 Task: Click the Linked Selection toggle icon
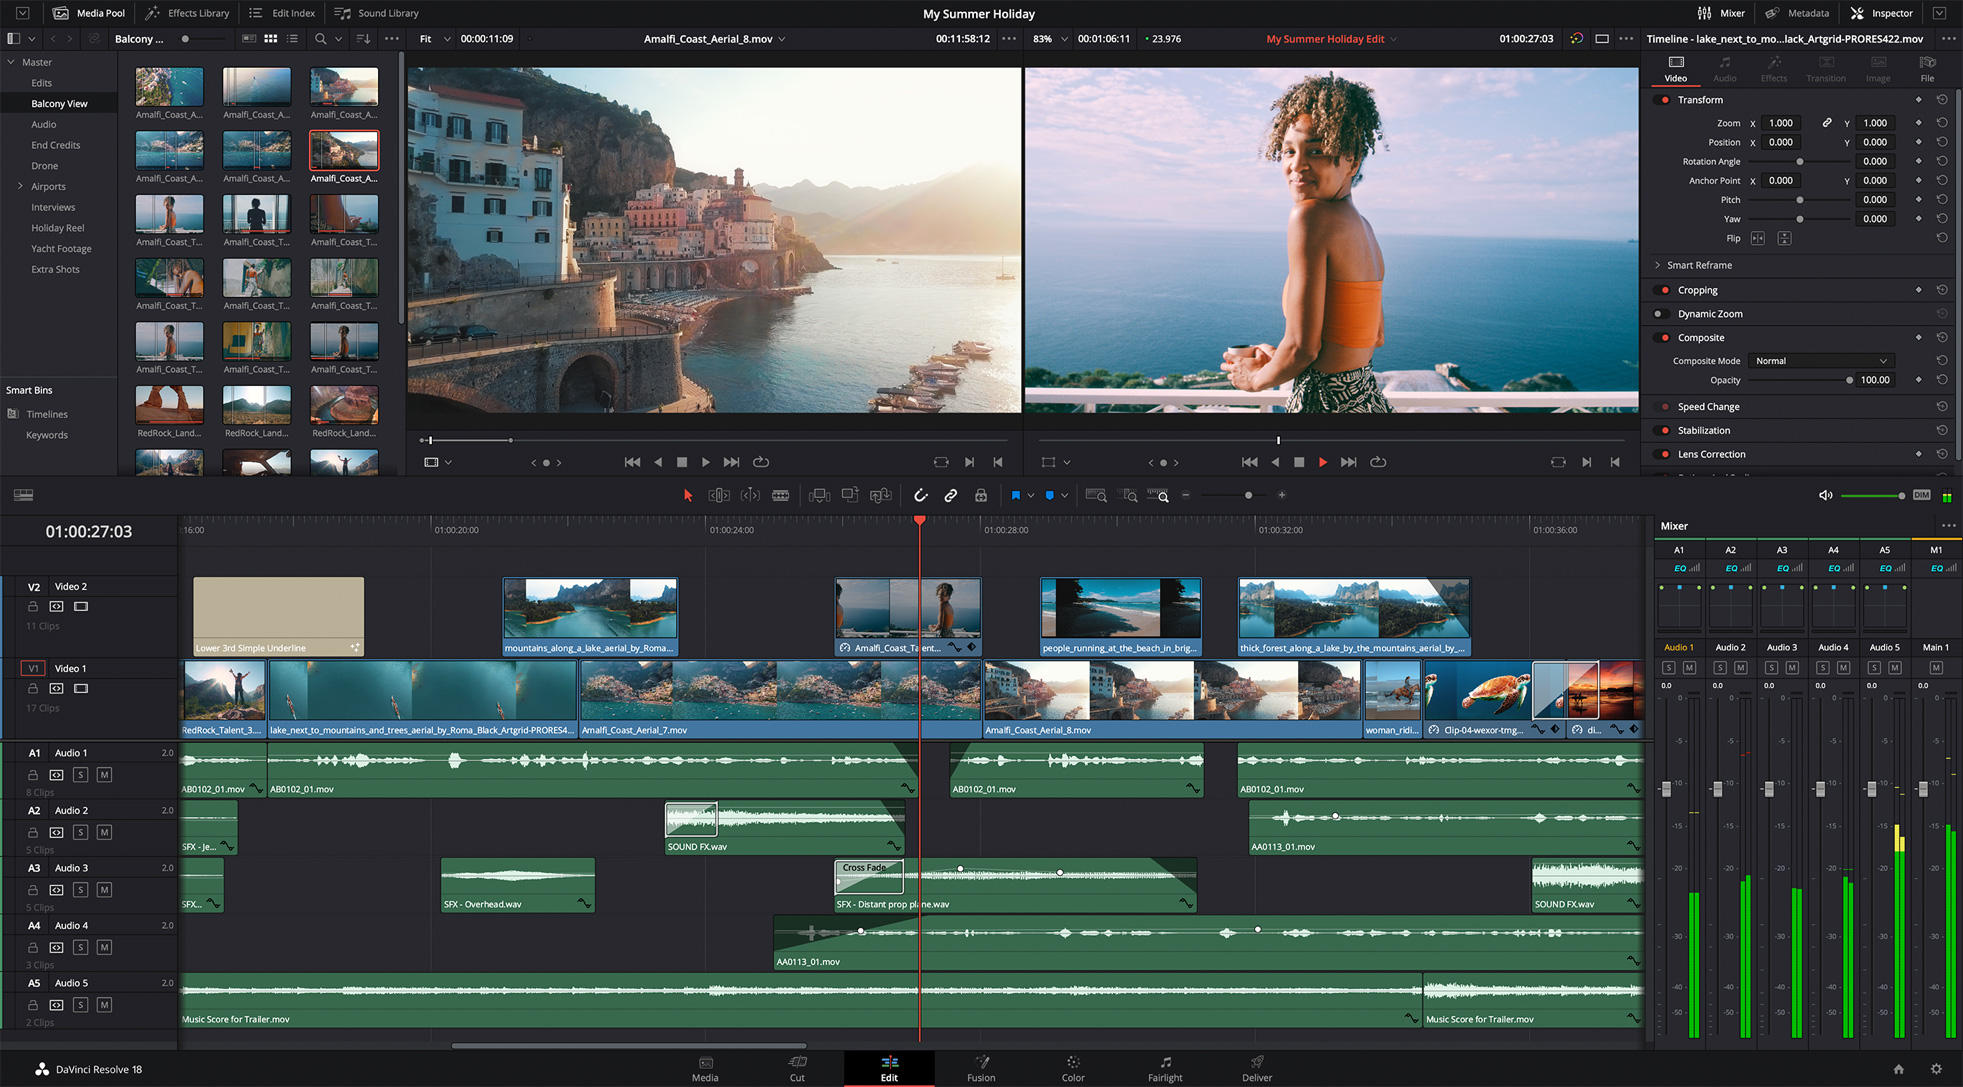949,495
